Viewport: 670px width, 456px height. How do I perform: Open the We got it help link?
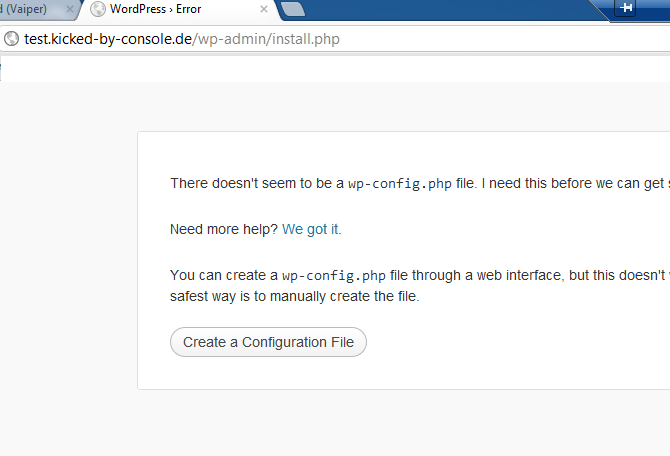(311, 229)
